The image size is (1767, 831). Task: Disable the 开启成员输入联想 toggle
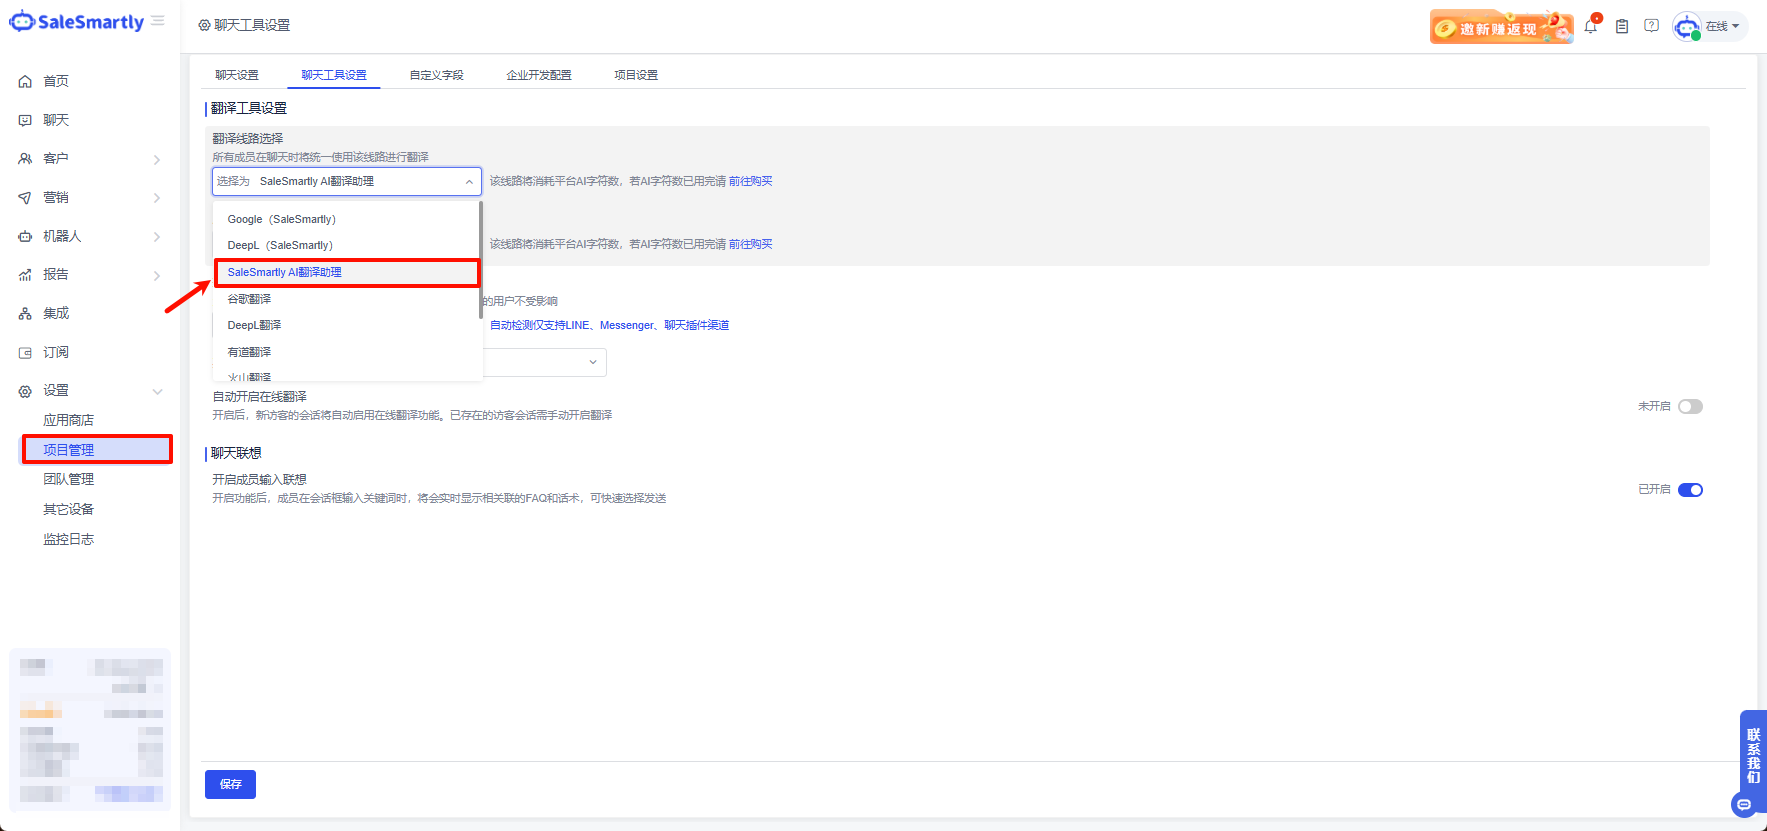(1690, 490)
